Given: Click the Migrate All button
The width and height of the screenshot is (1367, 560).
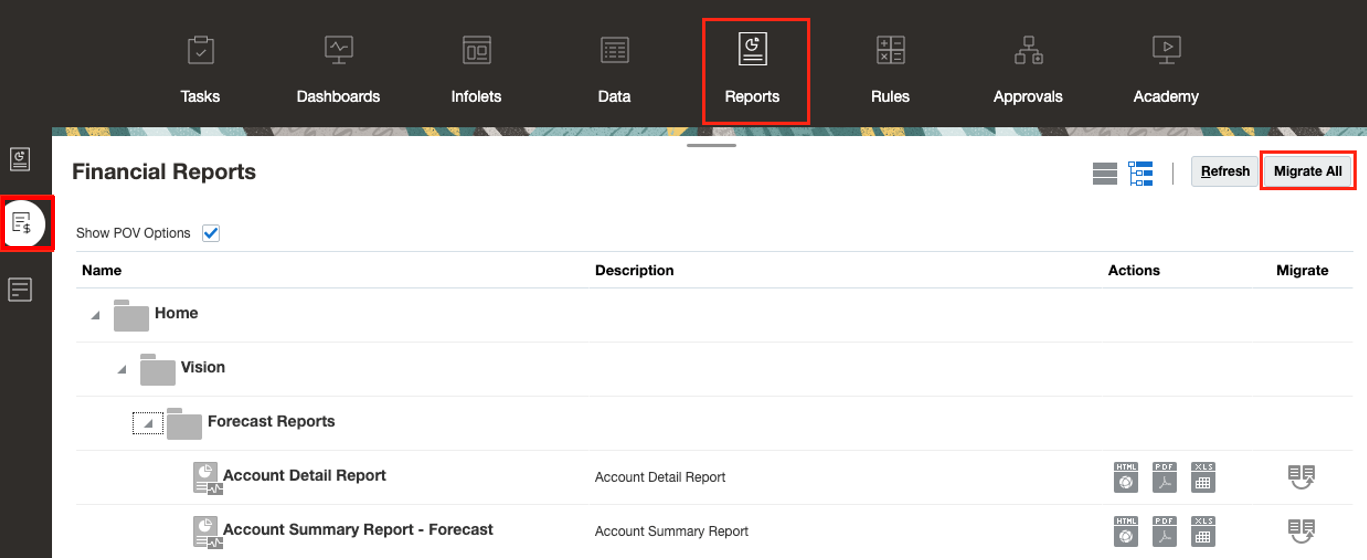Looking at the screenshot, I should [1307, 172].
